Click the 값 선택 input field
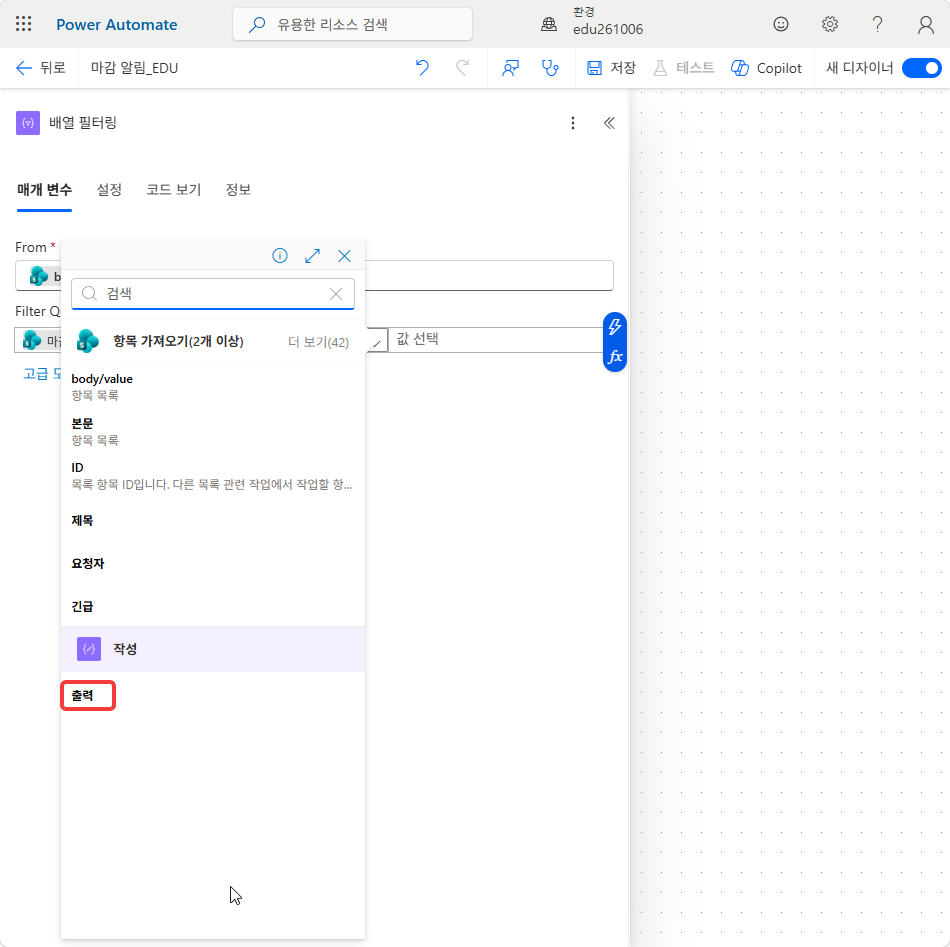This screenshot has height=947, width=950. pos(494,339)
